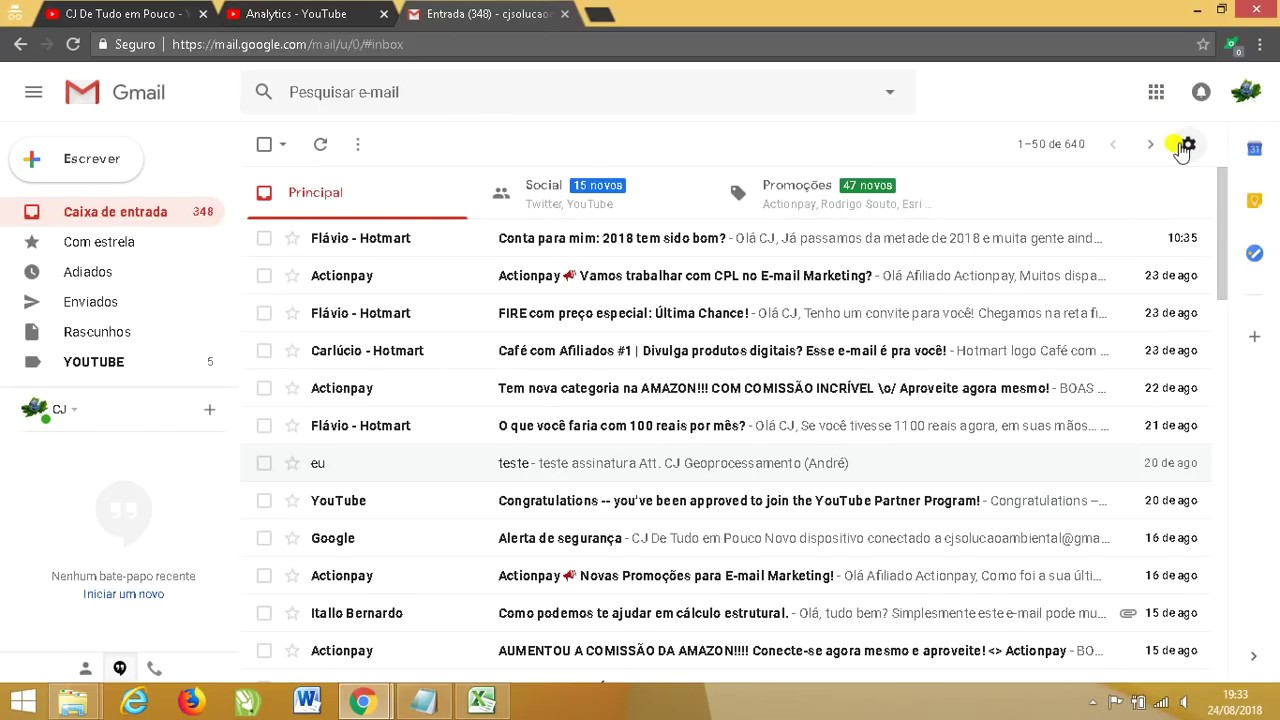Star the Flávio - Hotmart 10:35 email
Image resolution: width=1280 pixels, height=720 pixels.
(x=292, y=238)
